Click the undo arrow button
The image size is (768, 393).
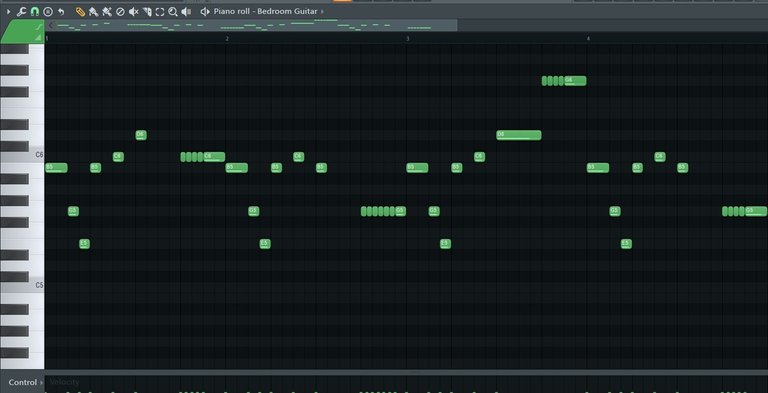click(x=61, y=11)
